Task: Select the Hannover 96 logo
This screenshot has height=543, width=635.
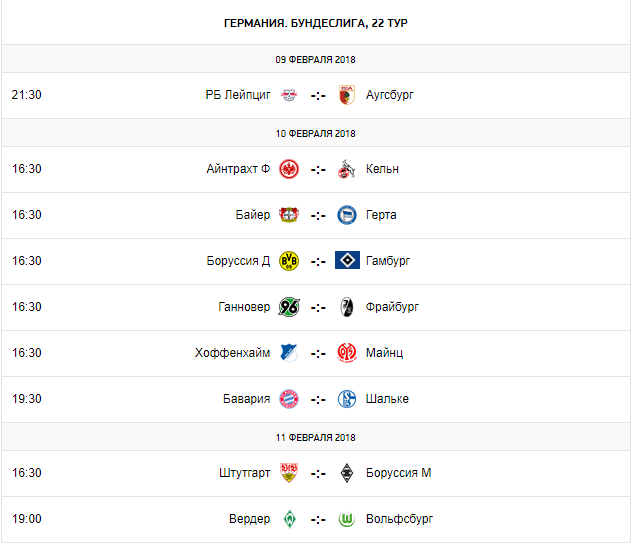Action: pos(289,307)
